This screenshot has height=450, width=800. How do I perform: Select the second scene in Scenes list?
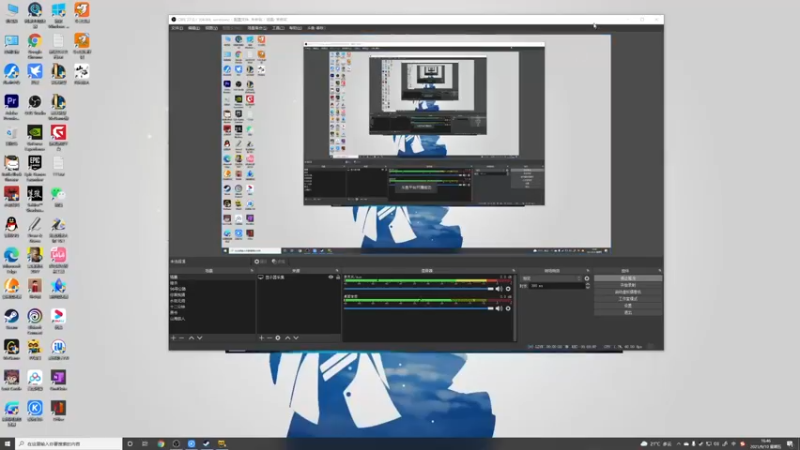[x=212, y=283]
